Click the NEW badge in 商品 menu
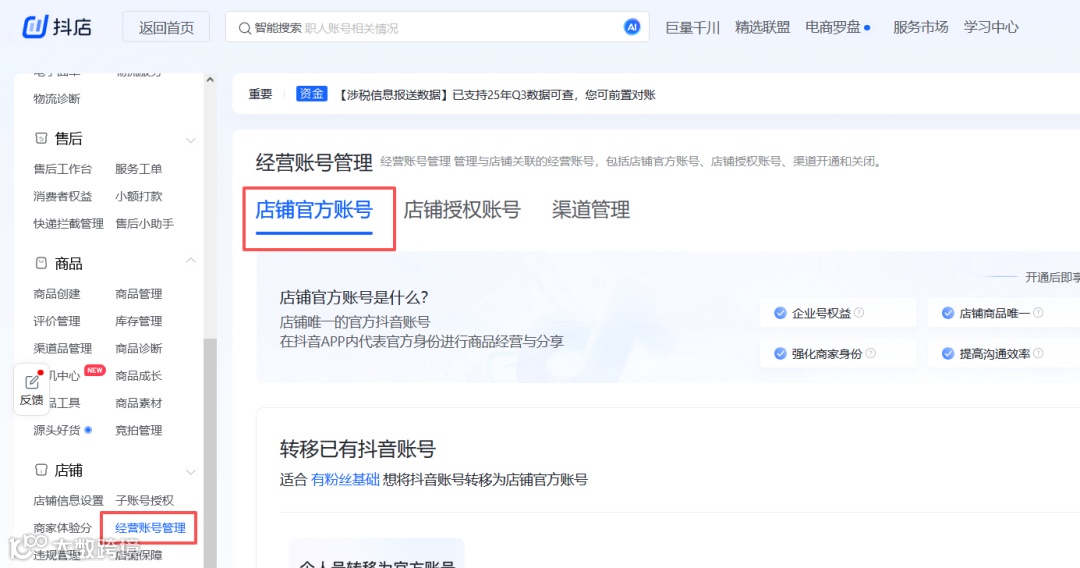This screenshot has width=1080, height=568. [x=94, y=370]
